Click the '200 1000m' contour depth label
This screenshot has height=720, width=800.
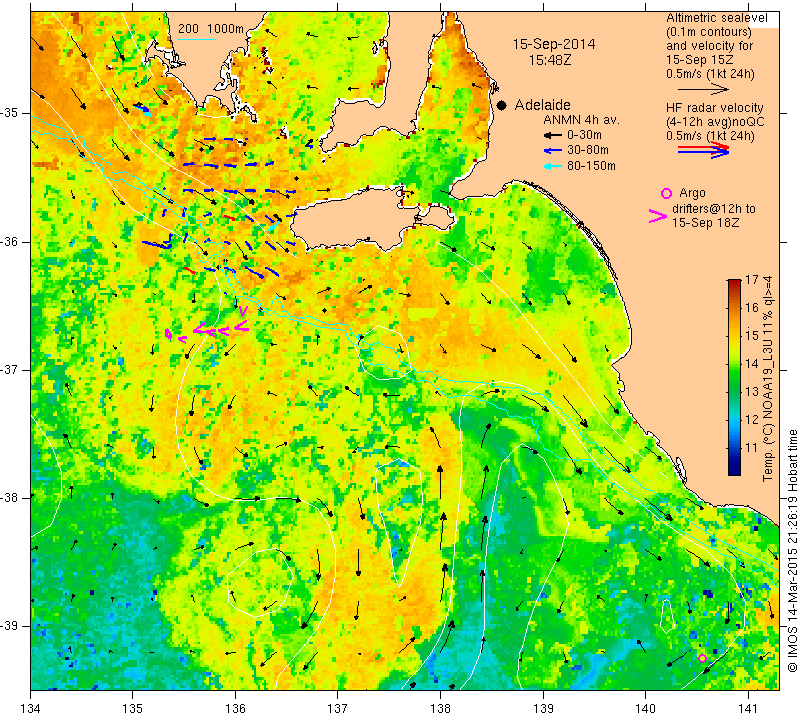pos(211,29)
